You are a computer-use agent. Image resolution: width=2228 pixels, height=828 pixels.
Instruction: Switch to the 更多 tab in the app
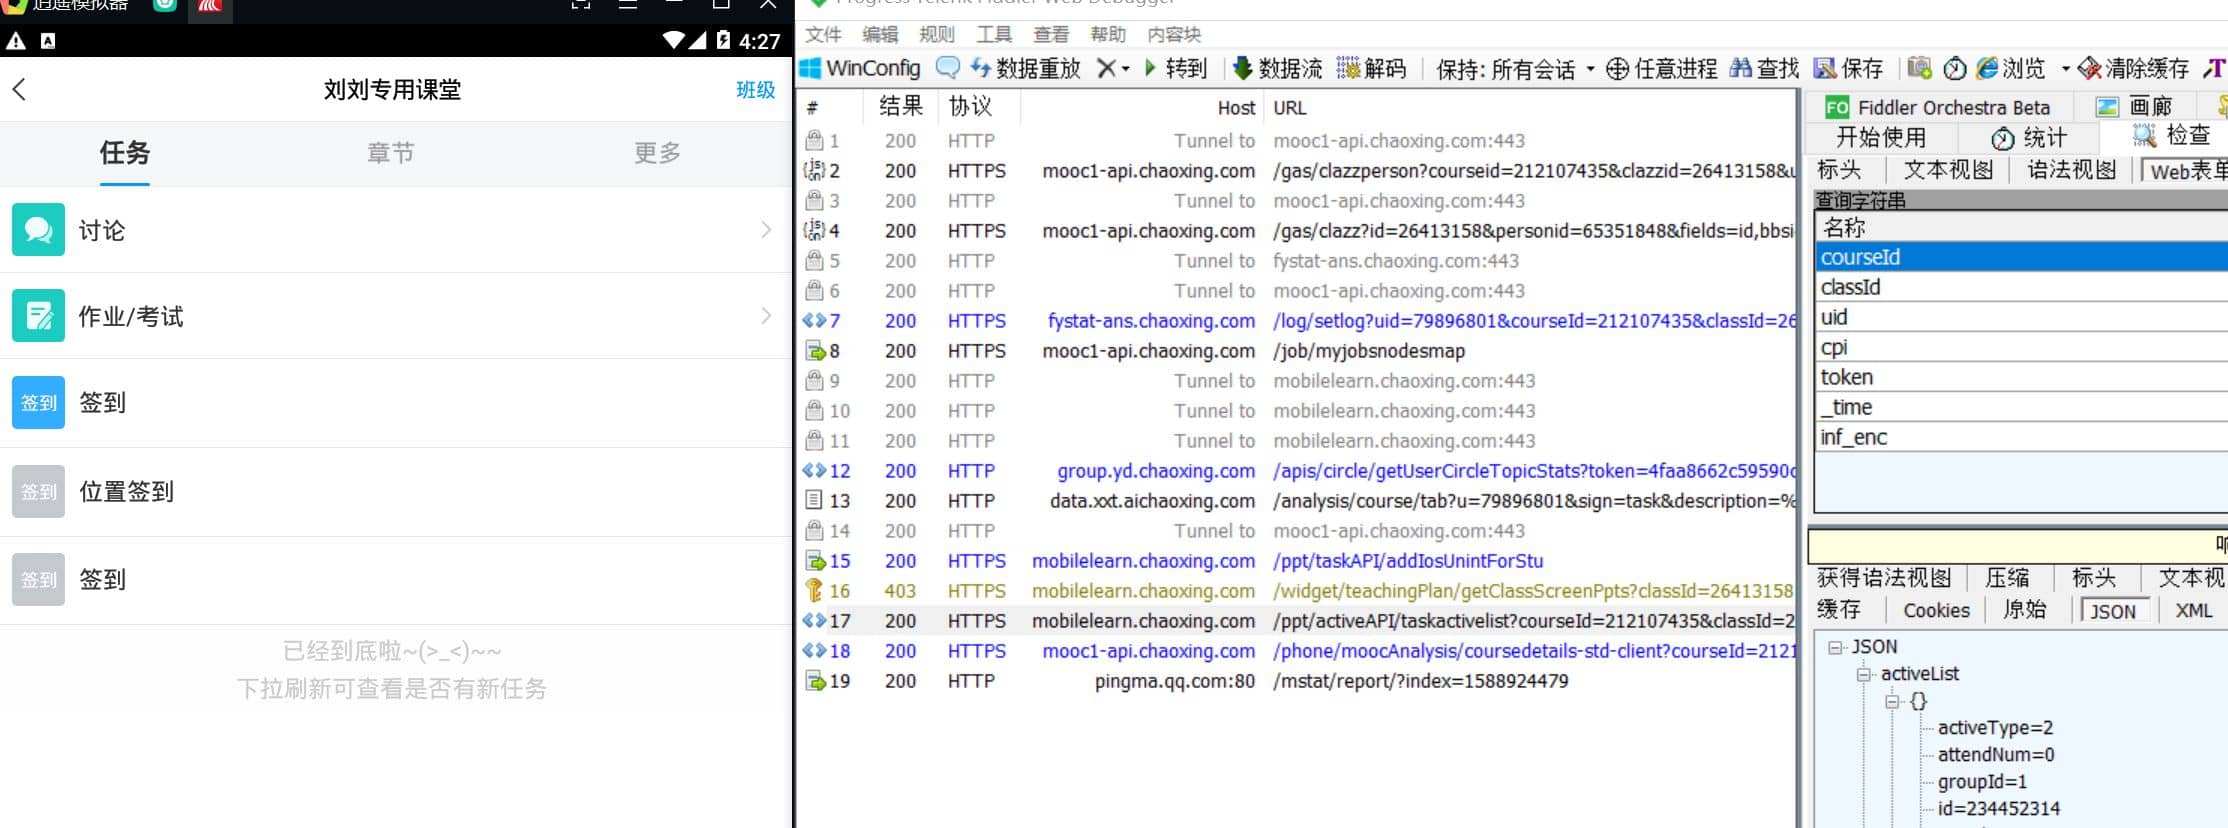point(657,153)
